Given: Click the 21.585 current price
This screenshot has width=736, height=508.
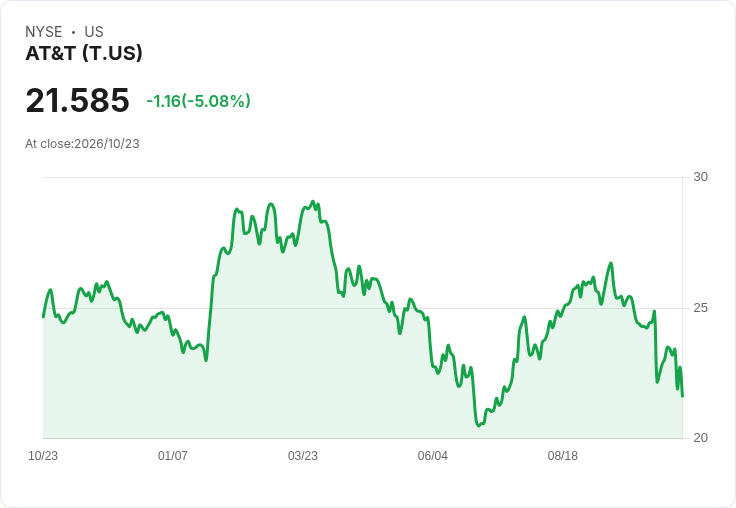Looking at the screenshot, I should (x=77, y=100).
